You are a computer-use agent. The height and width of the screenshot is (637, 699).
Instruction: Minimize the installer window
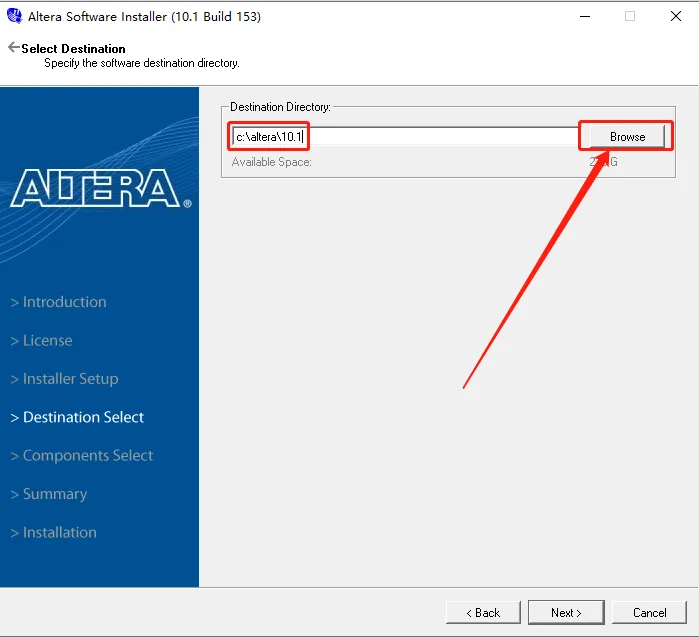click(585, 16)
